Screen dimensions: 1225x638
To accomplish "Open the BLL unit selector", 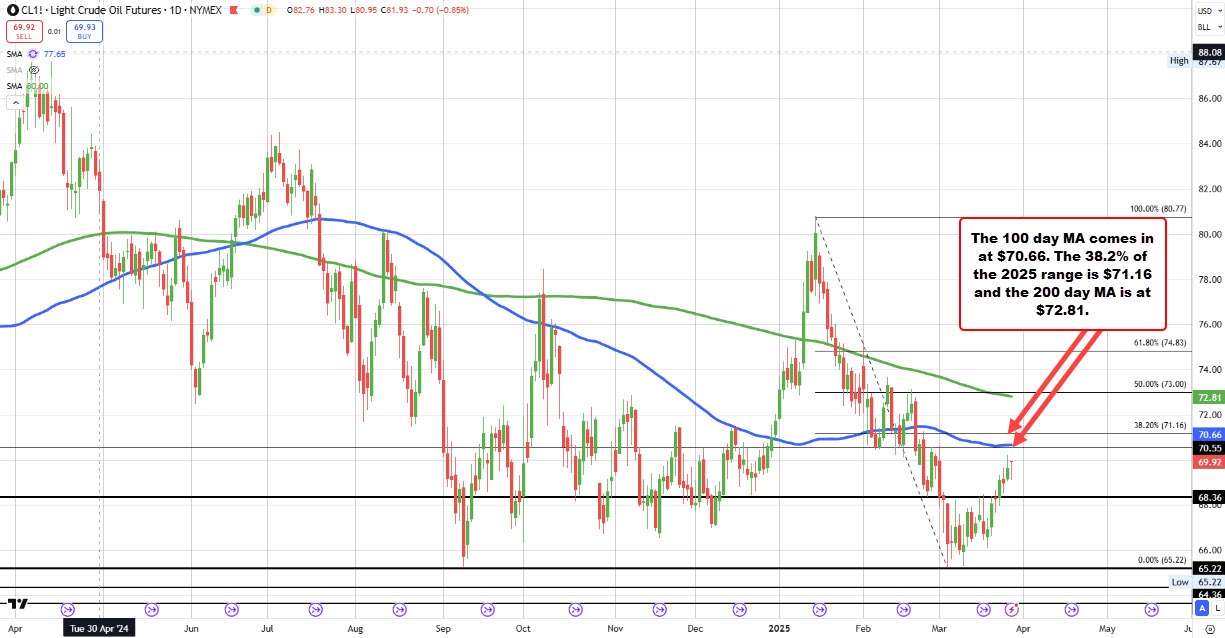I will (x=1204, y=27).
